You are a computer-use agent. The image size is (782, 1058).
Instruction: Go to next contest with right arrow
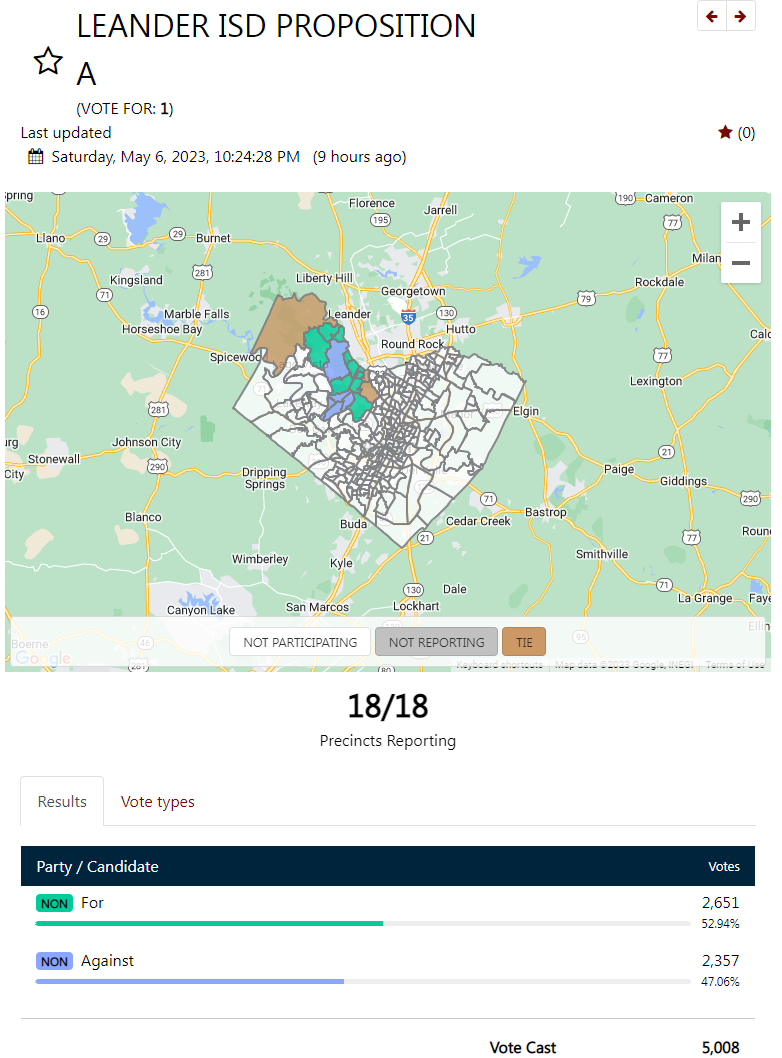click(740, 16)
